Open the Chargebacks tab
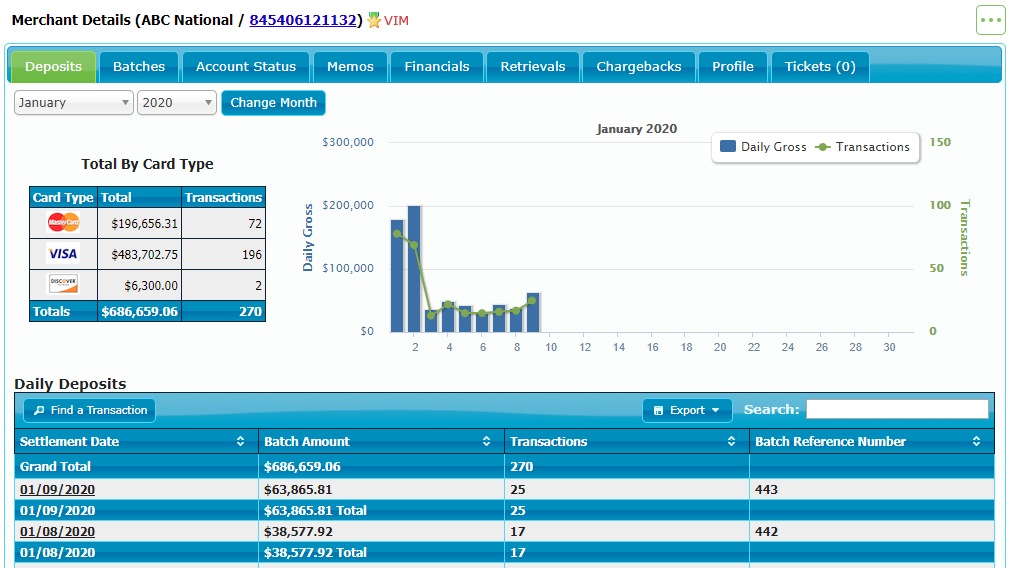The image size is (1009, 568). click(639, 67)
